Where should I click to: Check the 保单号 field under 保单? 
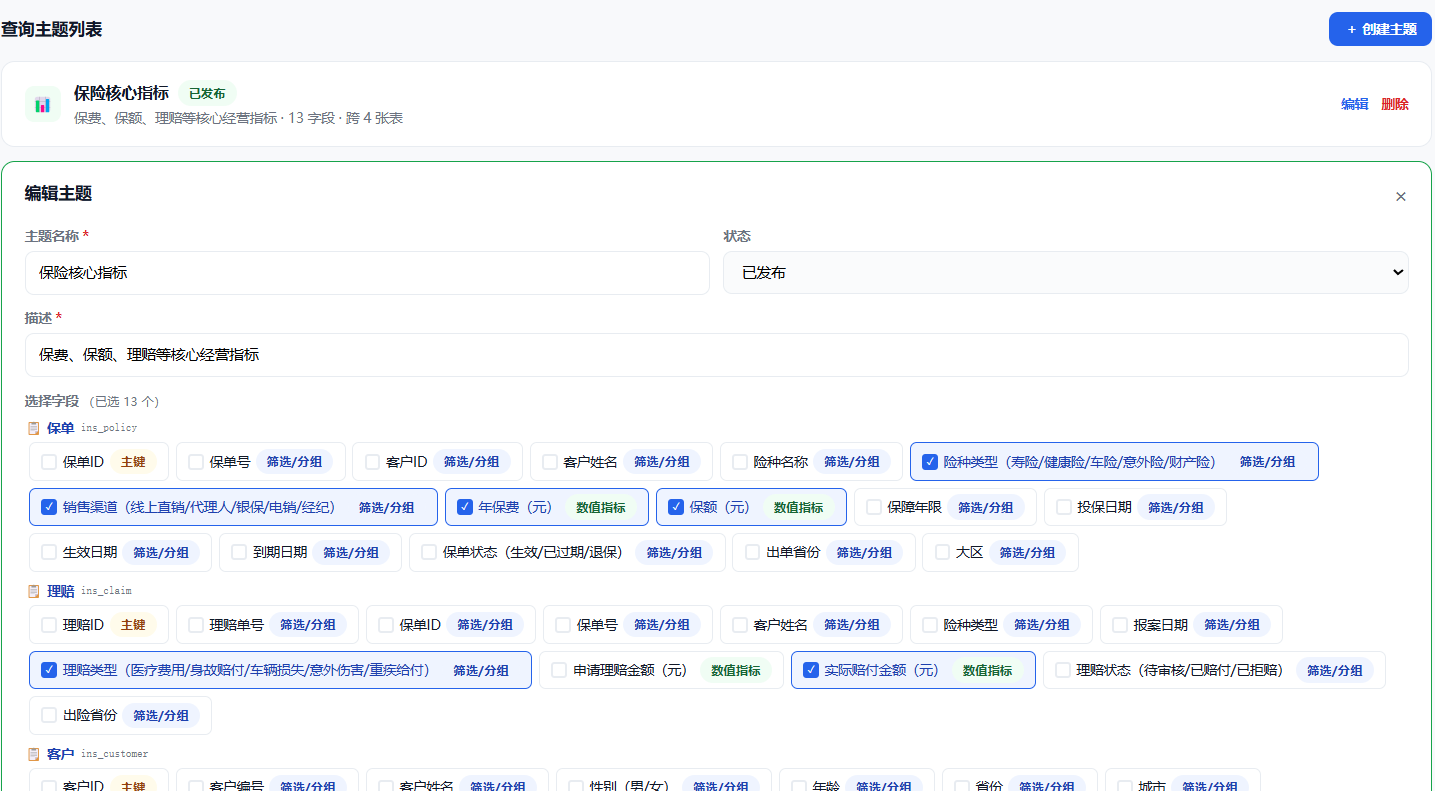(x=196, y=462)
